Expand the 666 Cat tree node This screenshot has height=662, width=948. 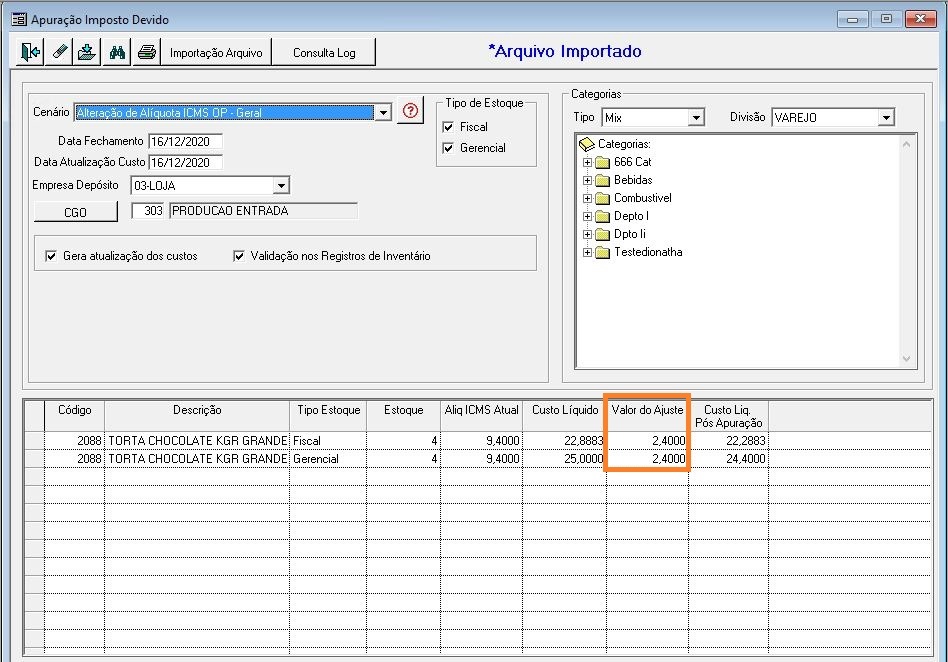coord(587,162)
